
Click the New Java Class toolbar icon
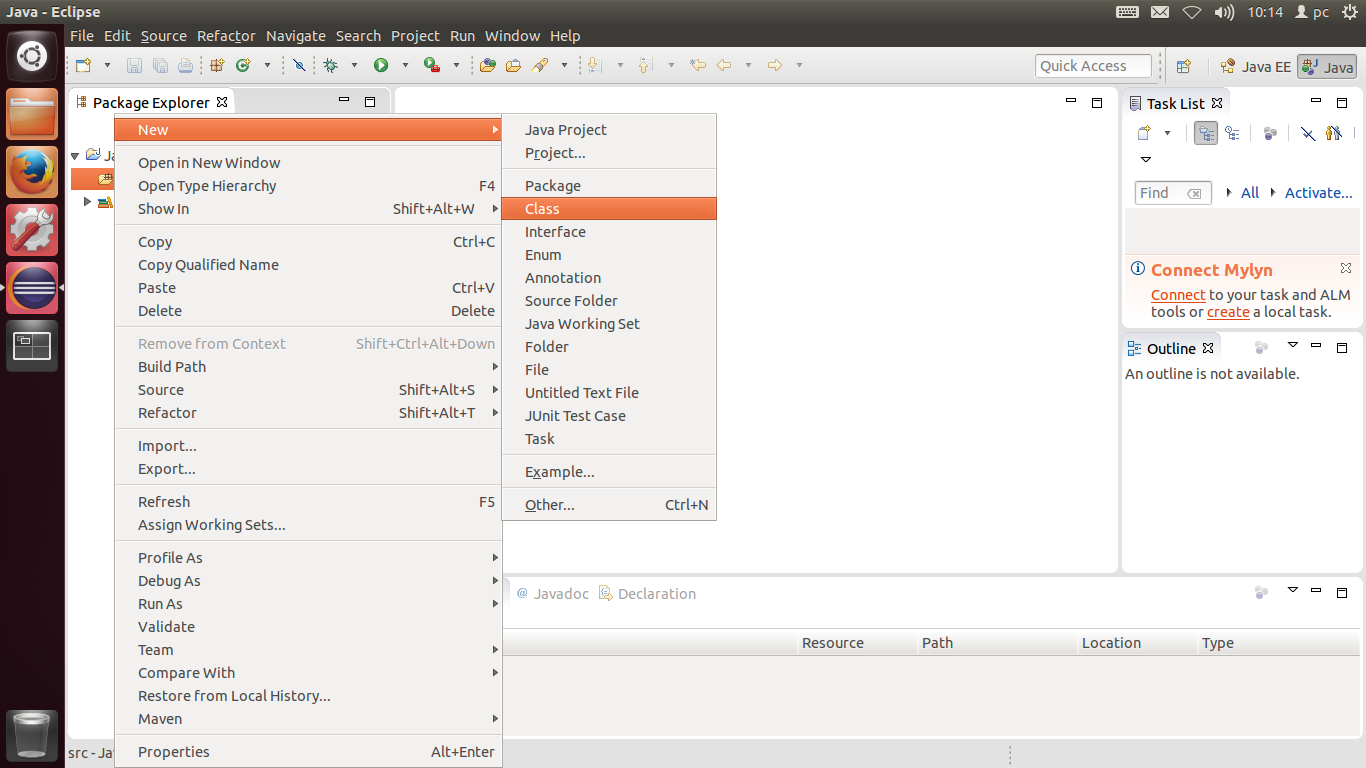(x=242, y=66)
